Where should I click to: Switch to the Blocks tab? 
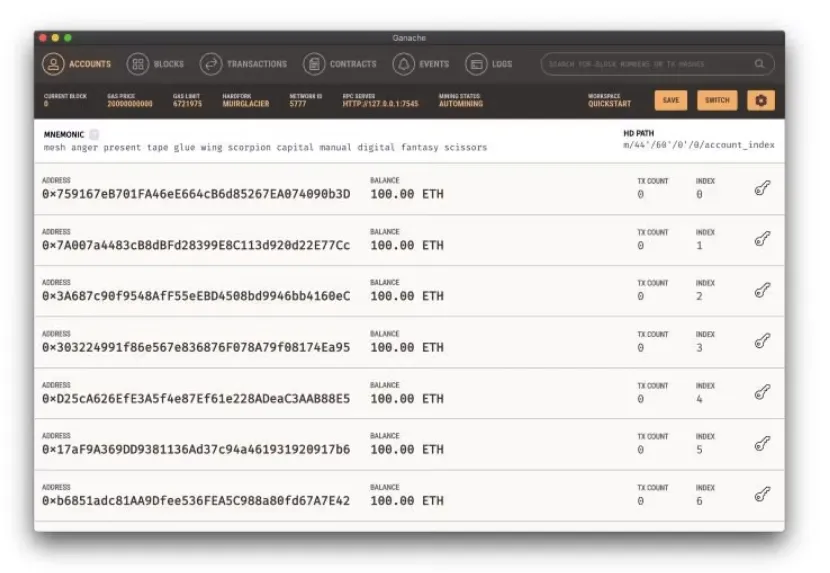coord(156,64)
